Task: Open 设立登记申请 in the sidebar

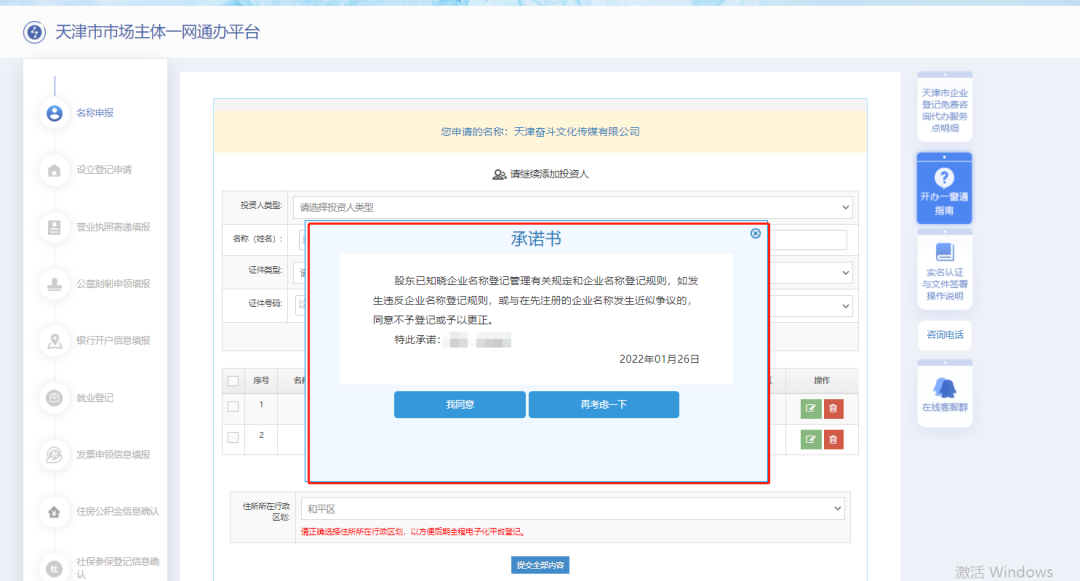Action: (x=53, y=170)
